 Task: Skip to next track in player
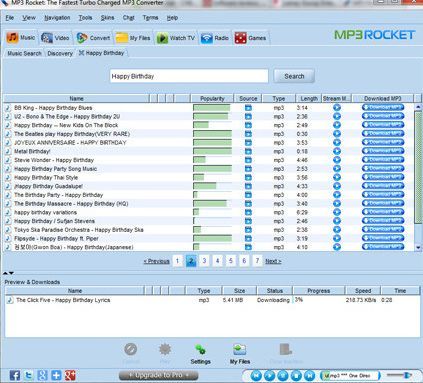coord(309,376)
